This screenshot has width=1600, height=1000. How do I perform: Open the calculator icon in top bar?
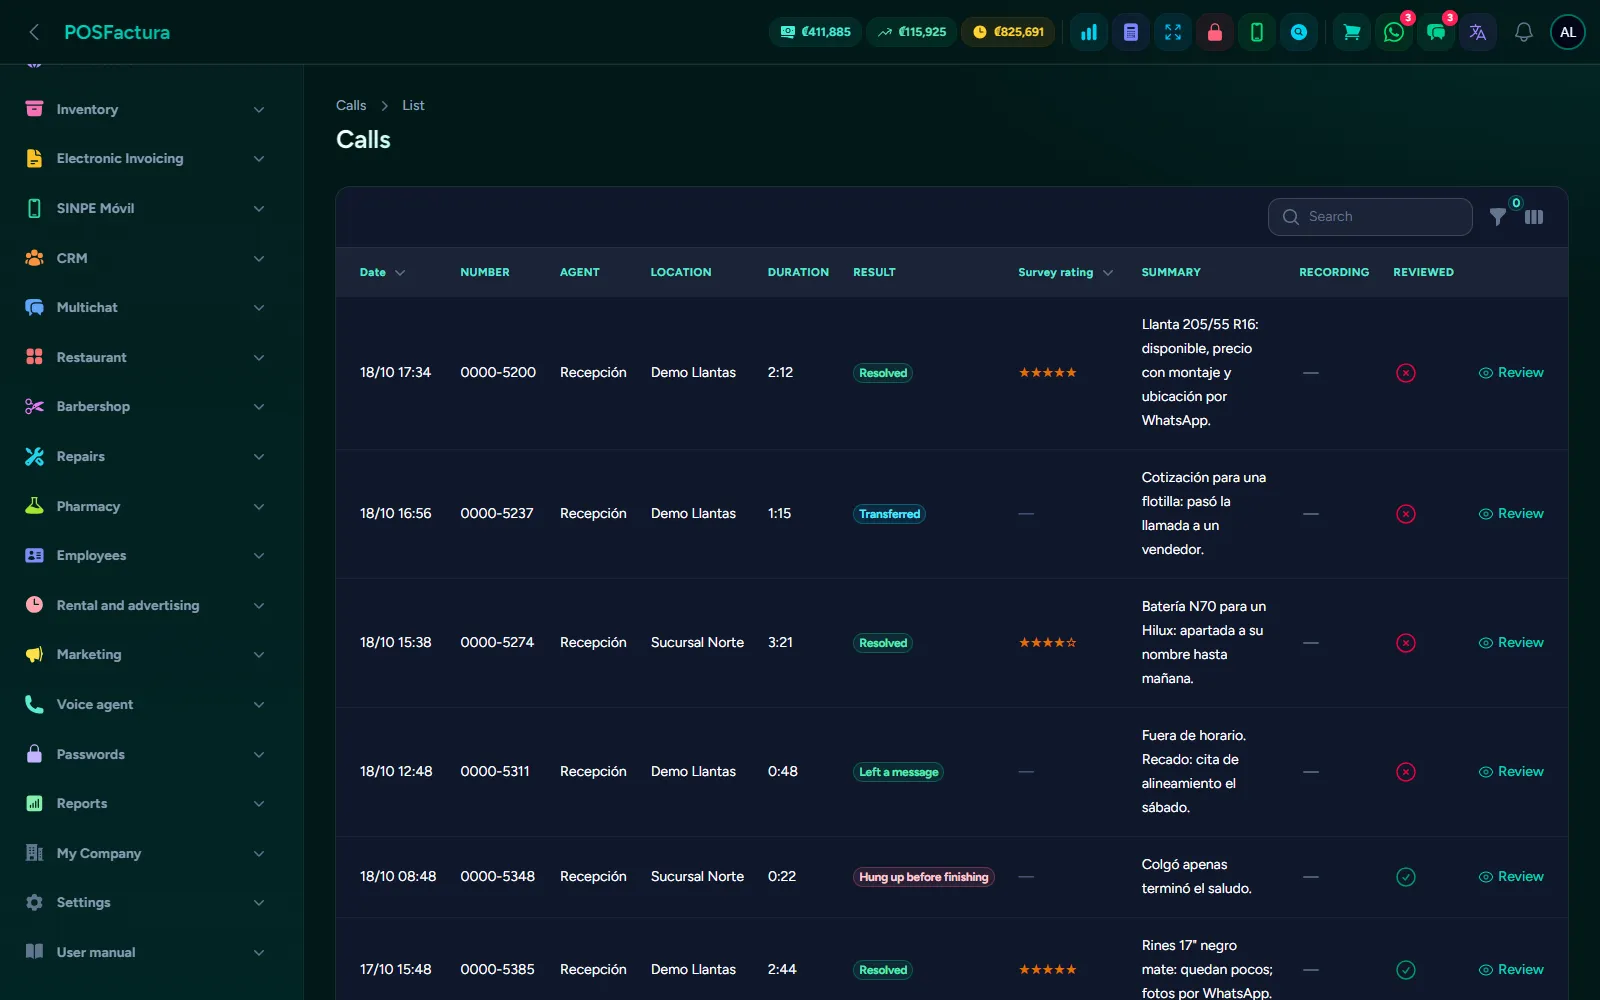tap(1131, 32)
